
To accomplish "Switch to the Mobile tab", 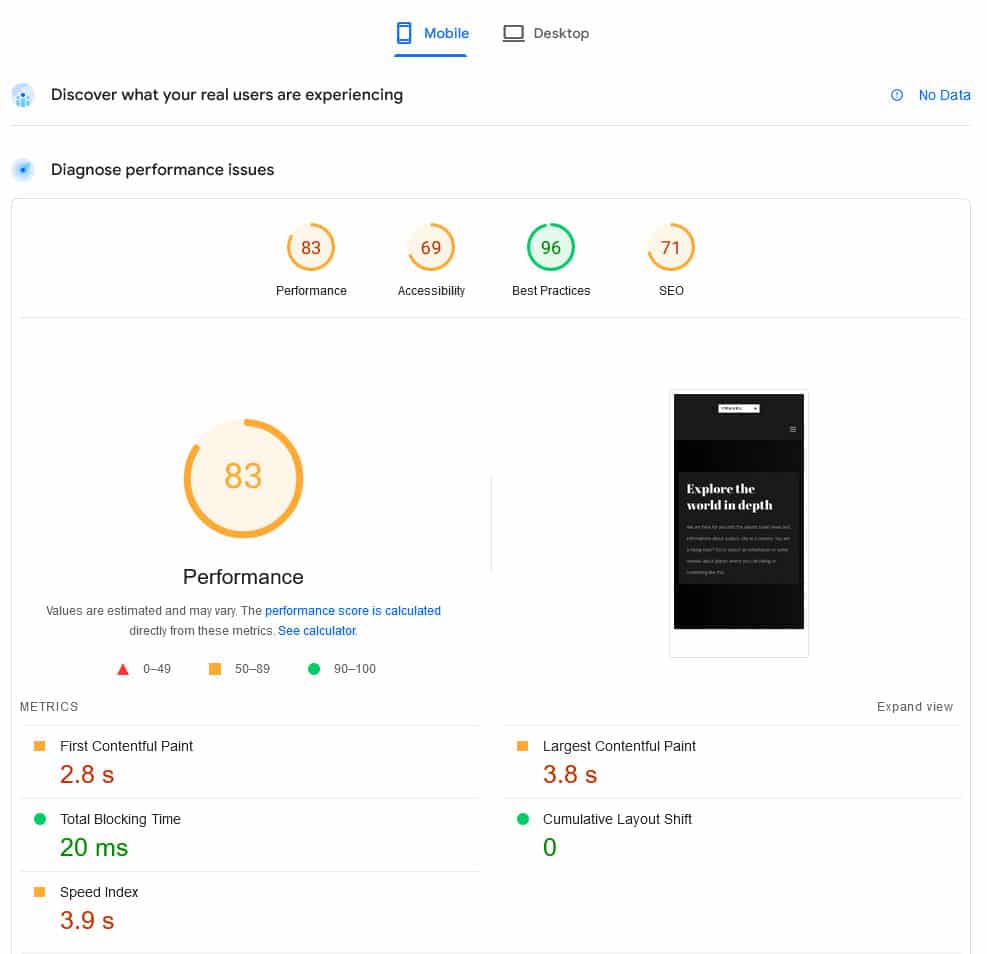I will 432,33.
